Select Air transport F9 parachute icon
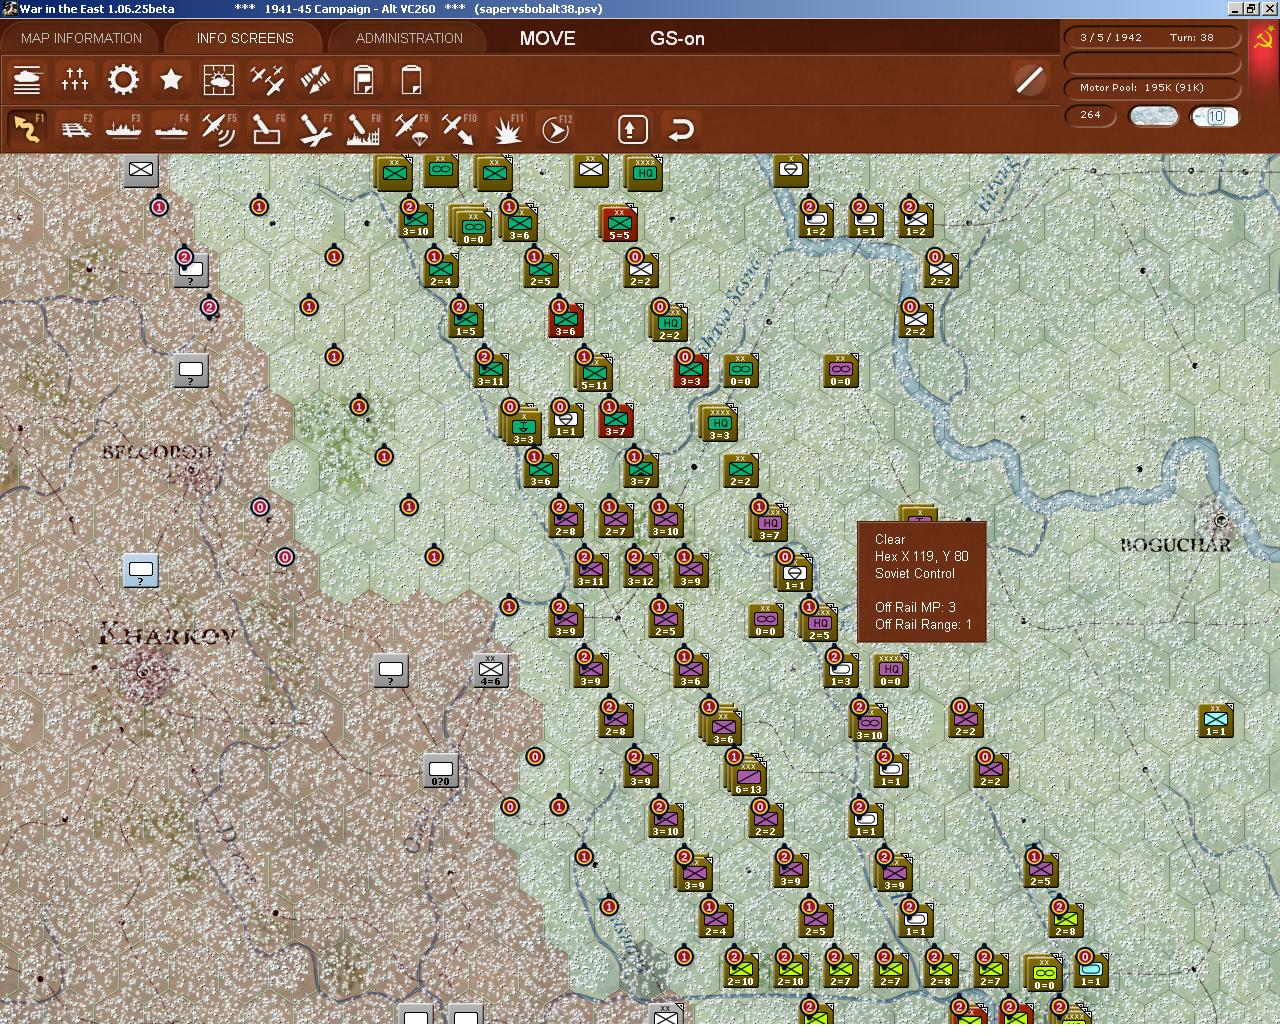Screen dimensions: 1280x1036 [x=411, y=129]
